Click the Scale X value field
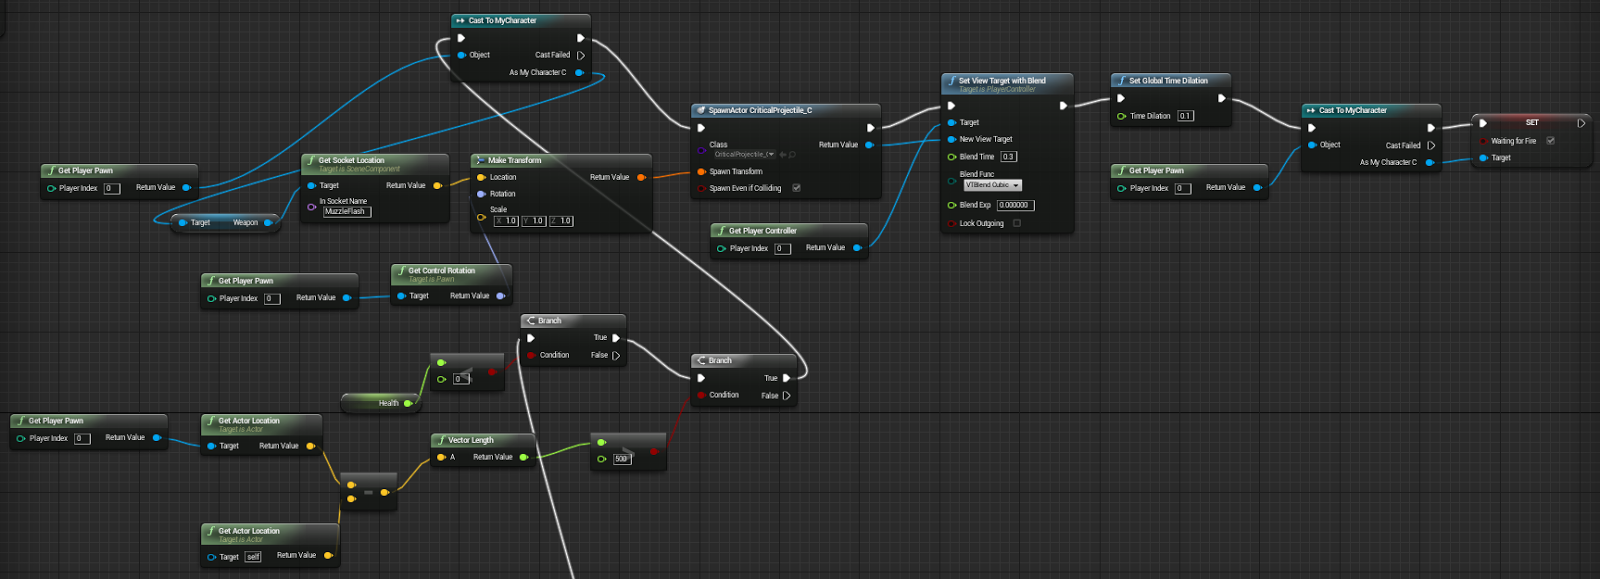The image size is (1600, 579). 506,221
